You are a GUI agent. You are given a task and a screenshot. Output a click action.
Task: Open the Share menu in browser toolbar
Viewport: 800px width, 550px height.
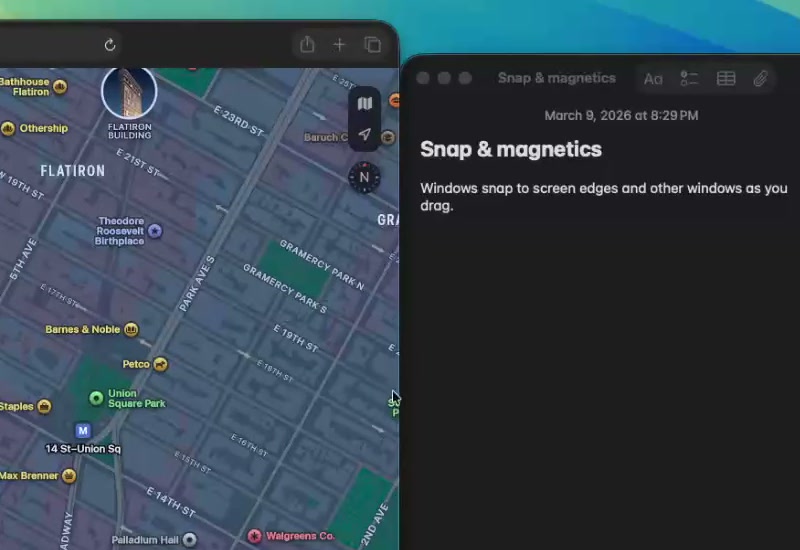tap(307, 44)
